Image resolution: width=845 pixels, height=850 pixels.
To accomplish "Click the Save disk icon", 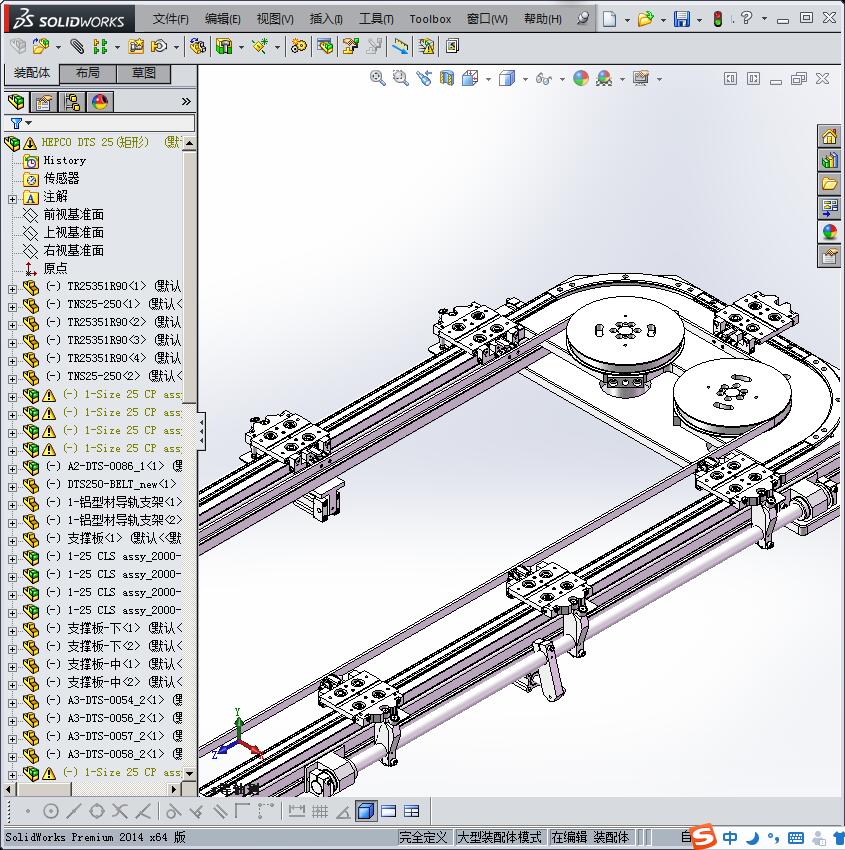I will (x=681, y=19).
